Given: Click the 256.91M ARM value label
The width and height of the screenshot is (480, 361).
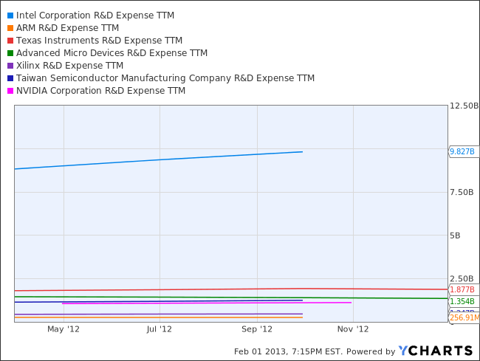Looking at the screenshot, I should click(x=464, y=317).
